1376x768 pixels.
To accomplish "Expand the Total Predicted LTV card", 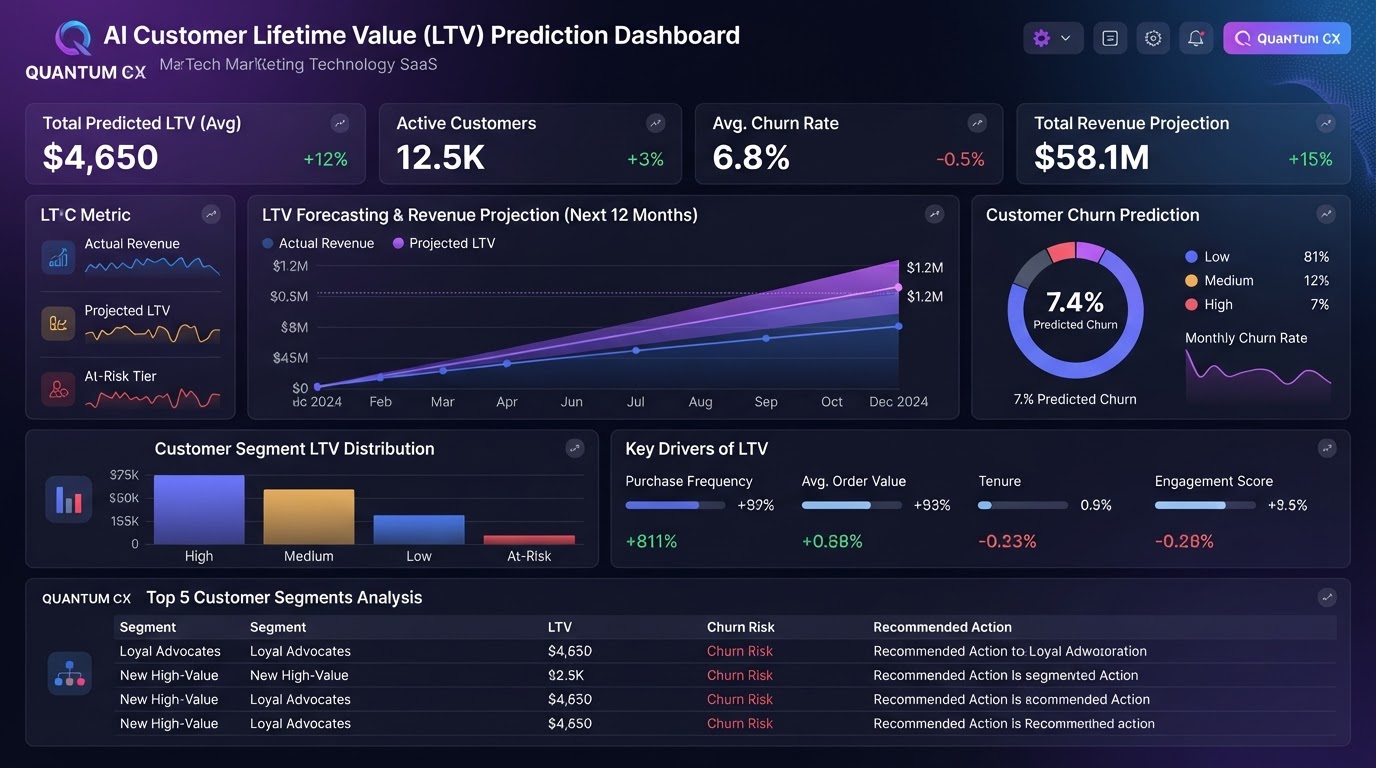I will coord(340,123).
